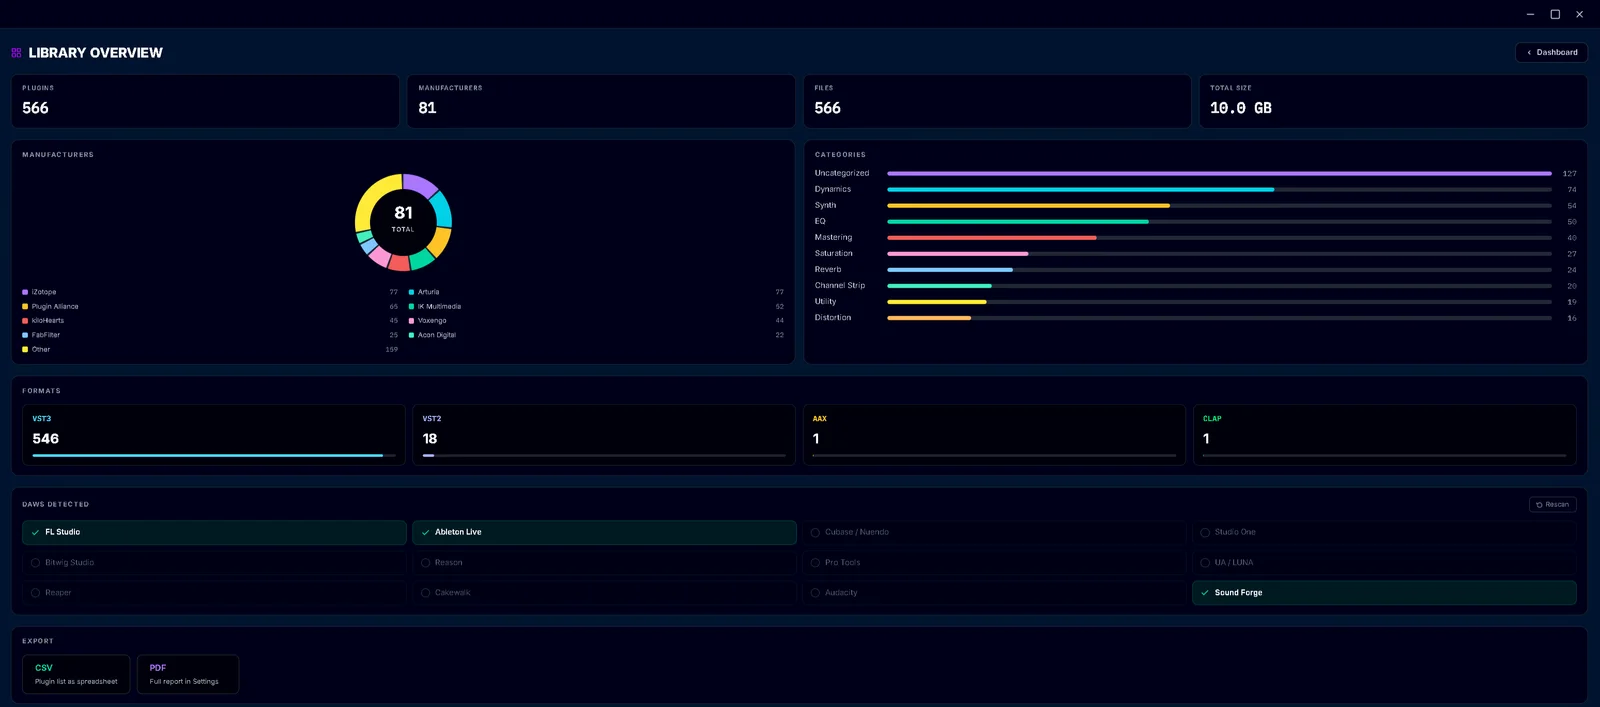
Task: Click the back chevron on Dashboard button
Action: (x=1529, y=53)
